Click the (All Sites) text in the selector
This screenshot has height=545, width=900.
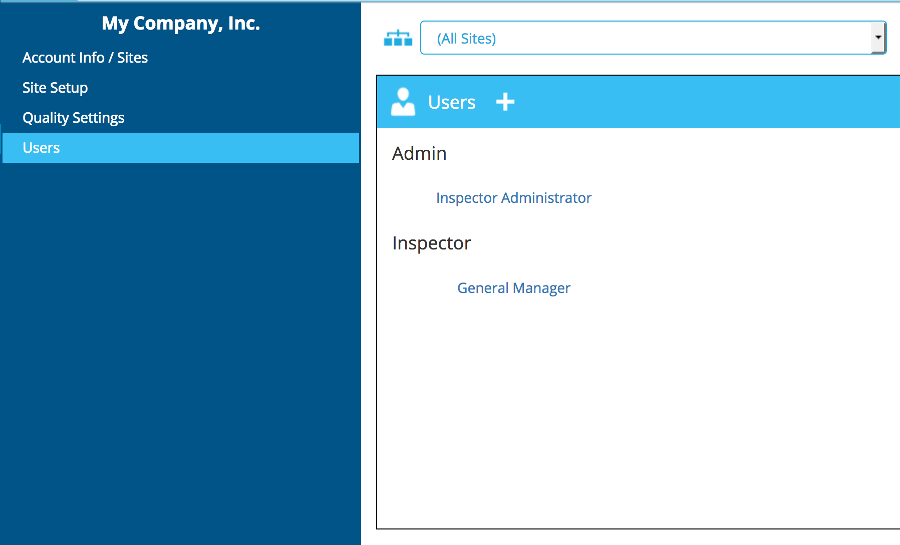pyautogui.click(x=467, y=39)
